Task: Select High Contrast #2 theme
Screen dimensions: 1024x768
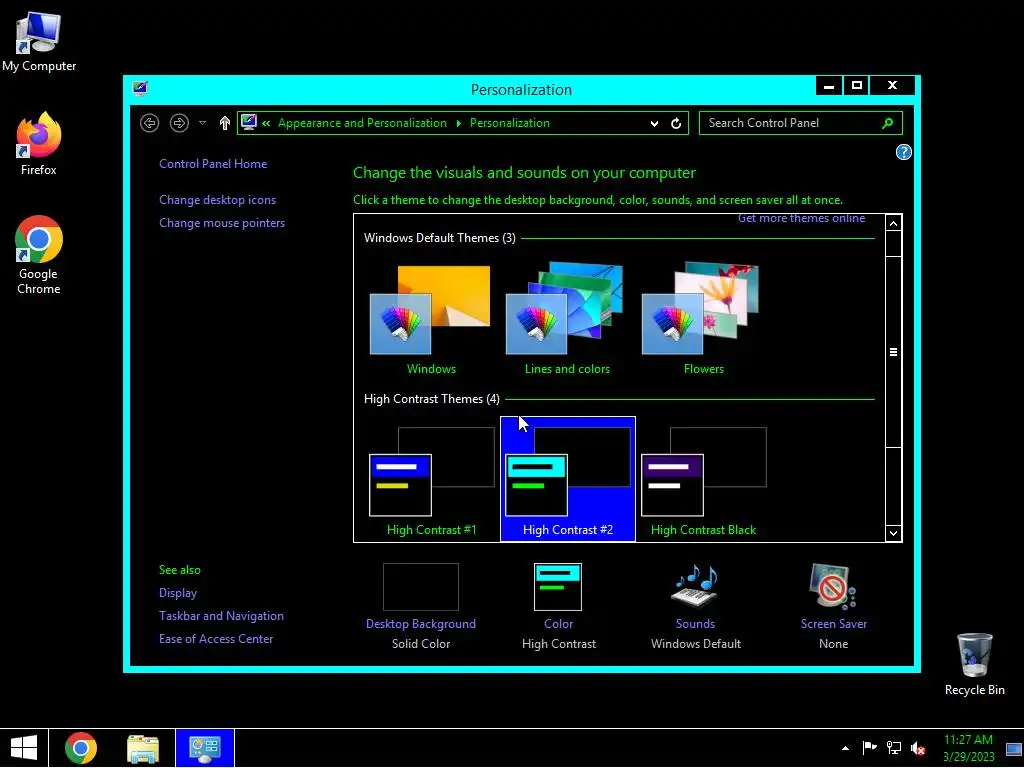Action: [x=568, y=479]
